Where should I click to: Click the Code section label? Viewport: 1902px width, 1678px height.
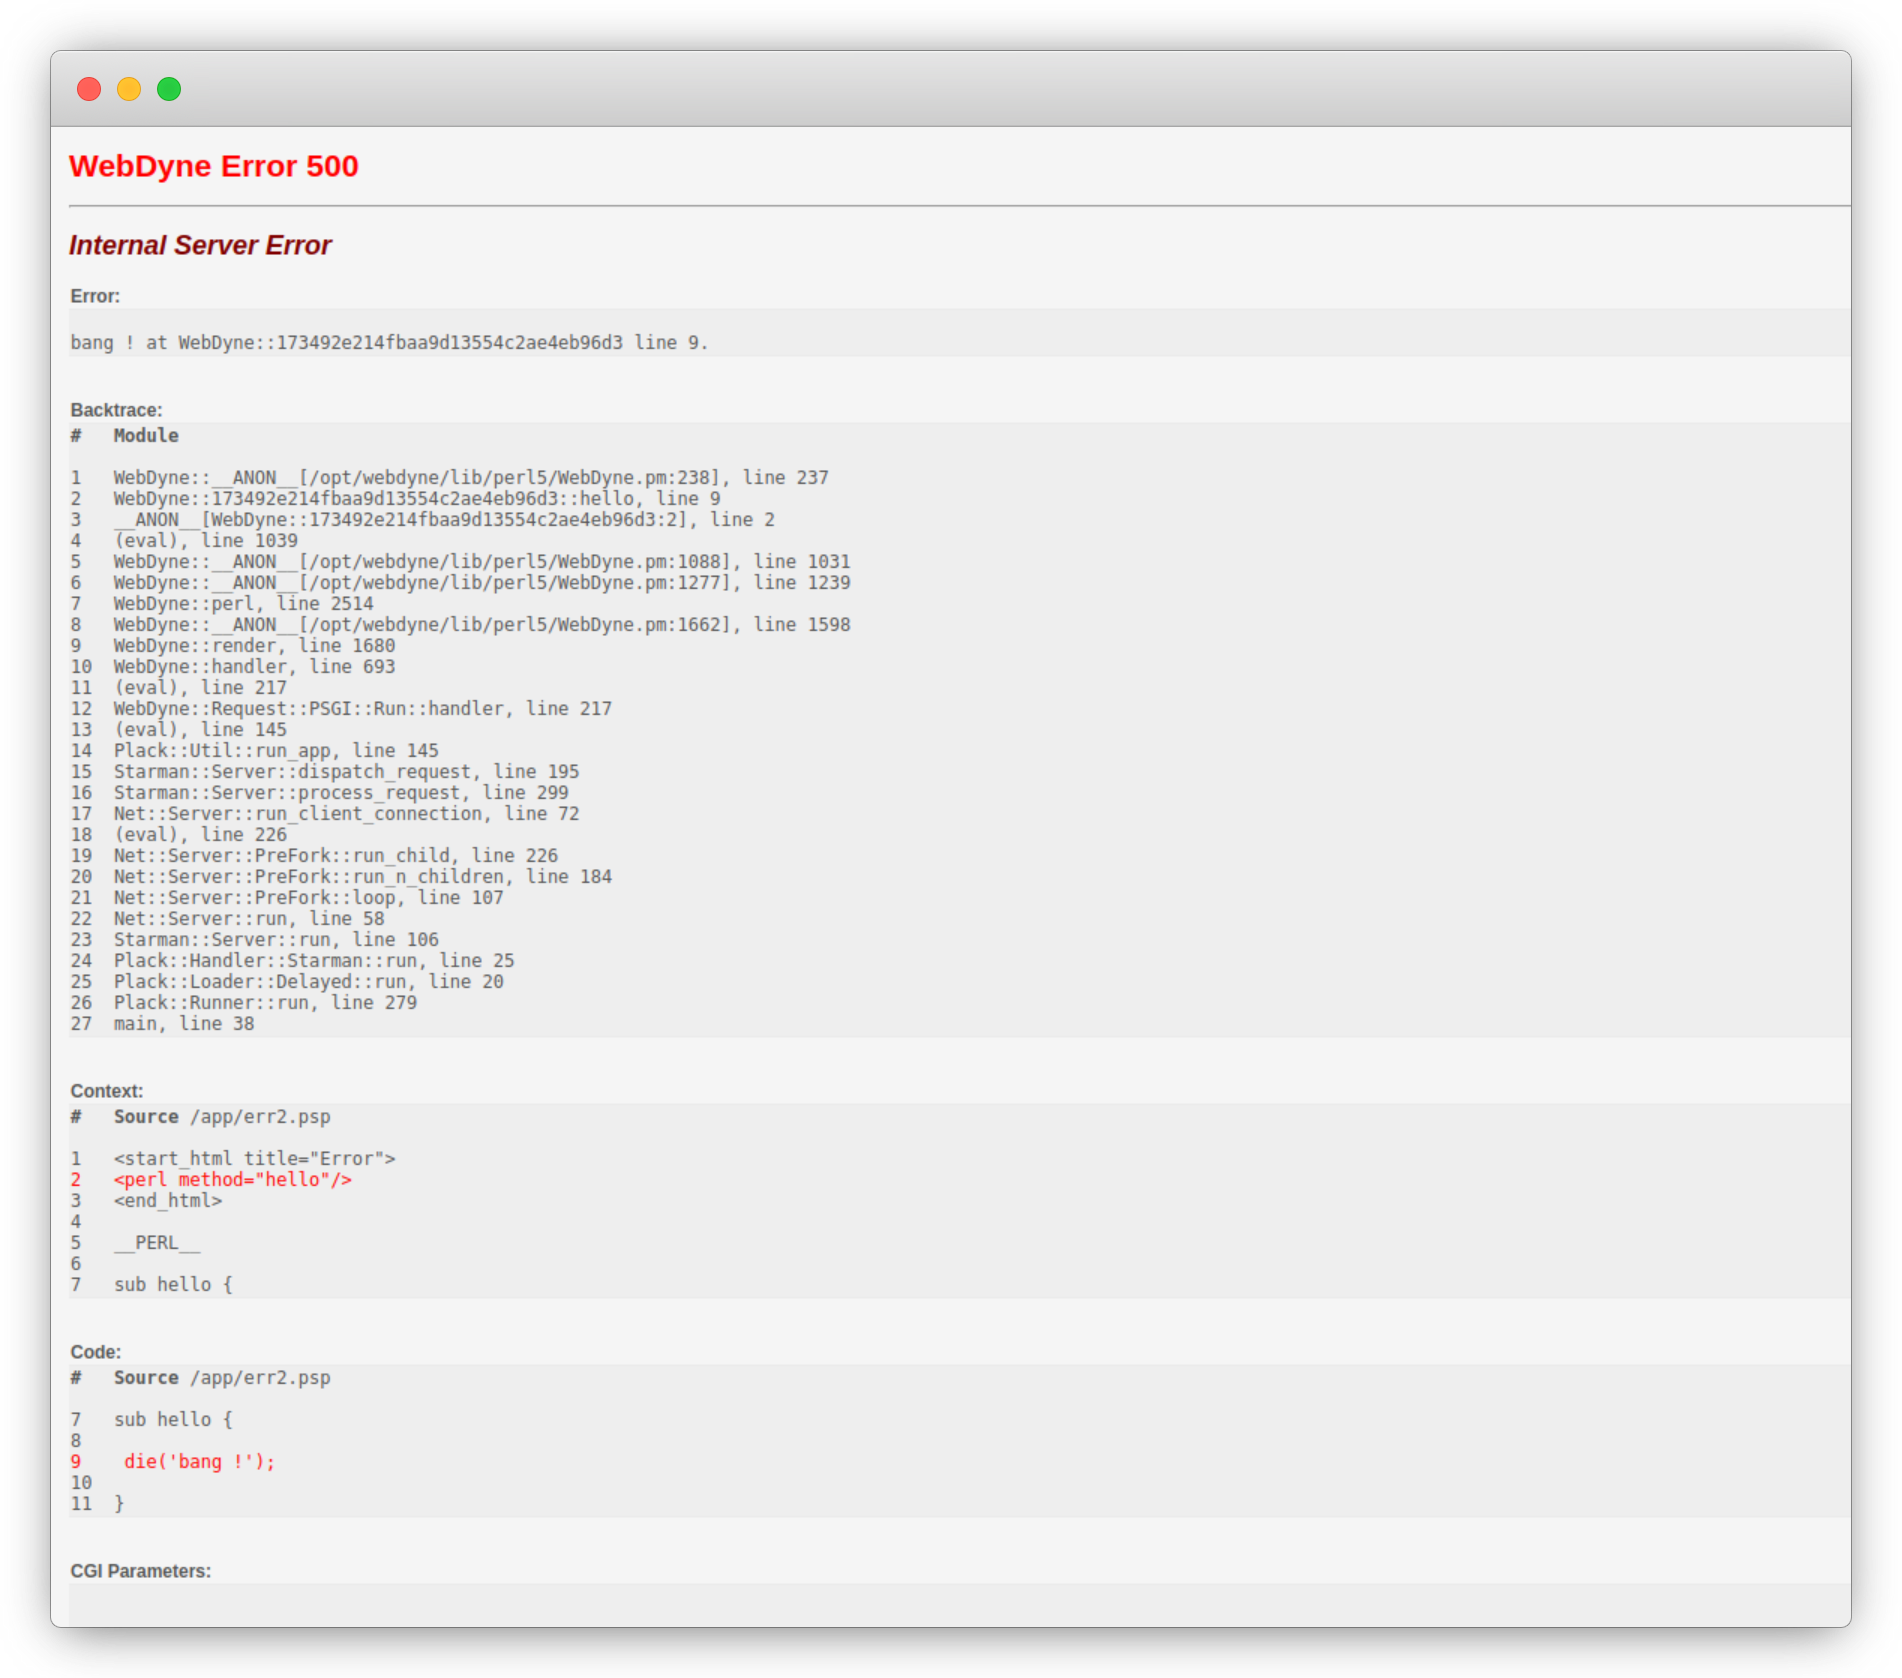coord(96,1352)
